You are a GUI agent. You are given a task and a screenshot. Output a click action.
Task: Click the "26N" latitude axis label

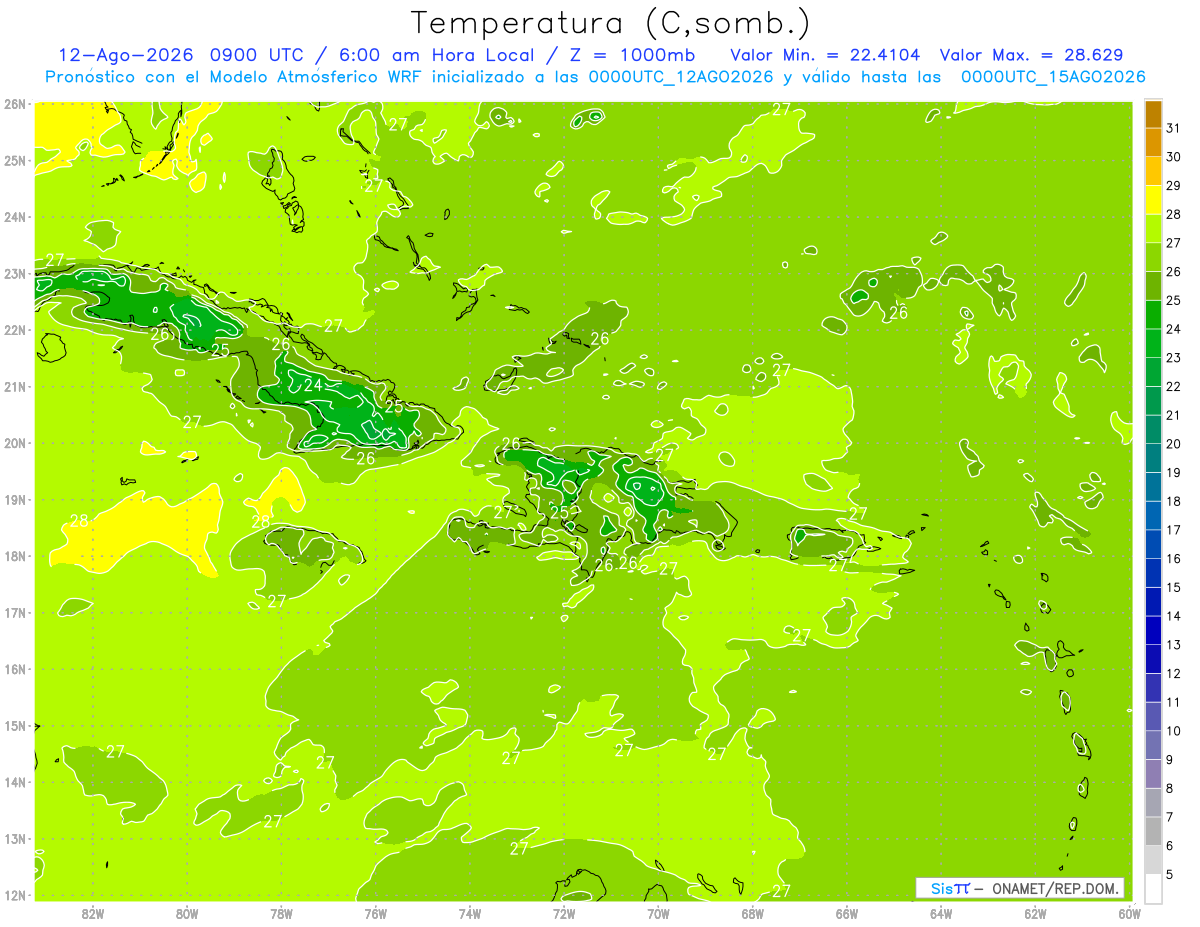14,104
